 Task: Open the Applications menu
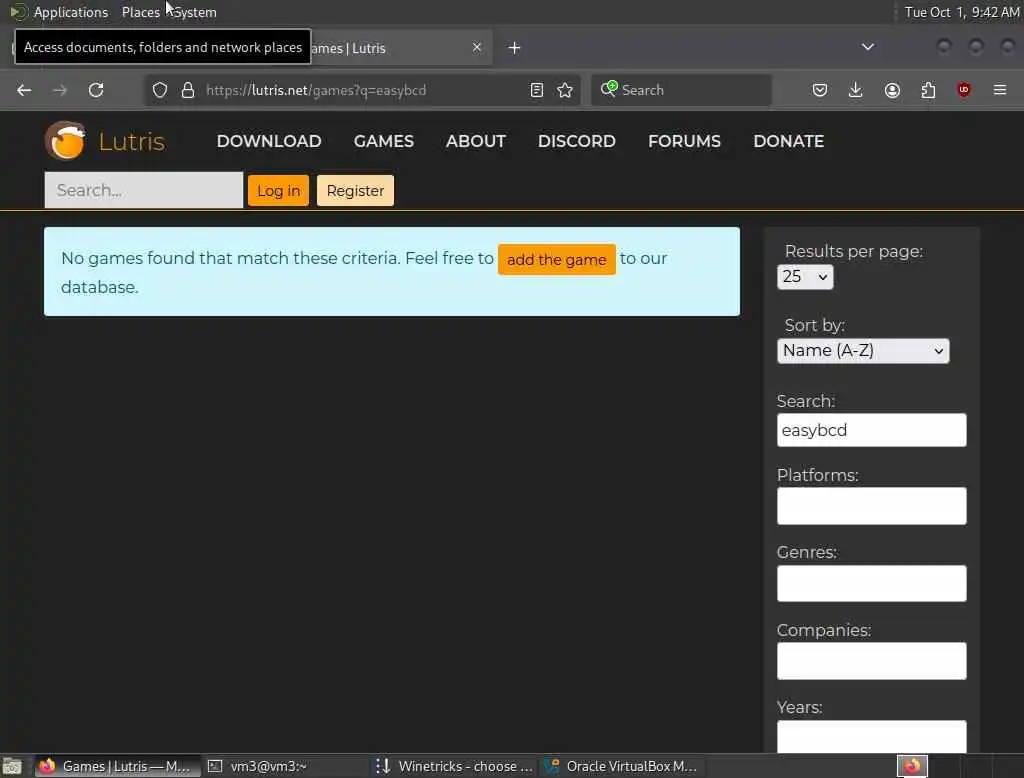(x=71, y=12)
